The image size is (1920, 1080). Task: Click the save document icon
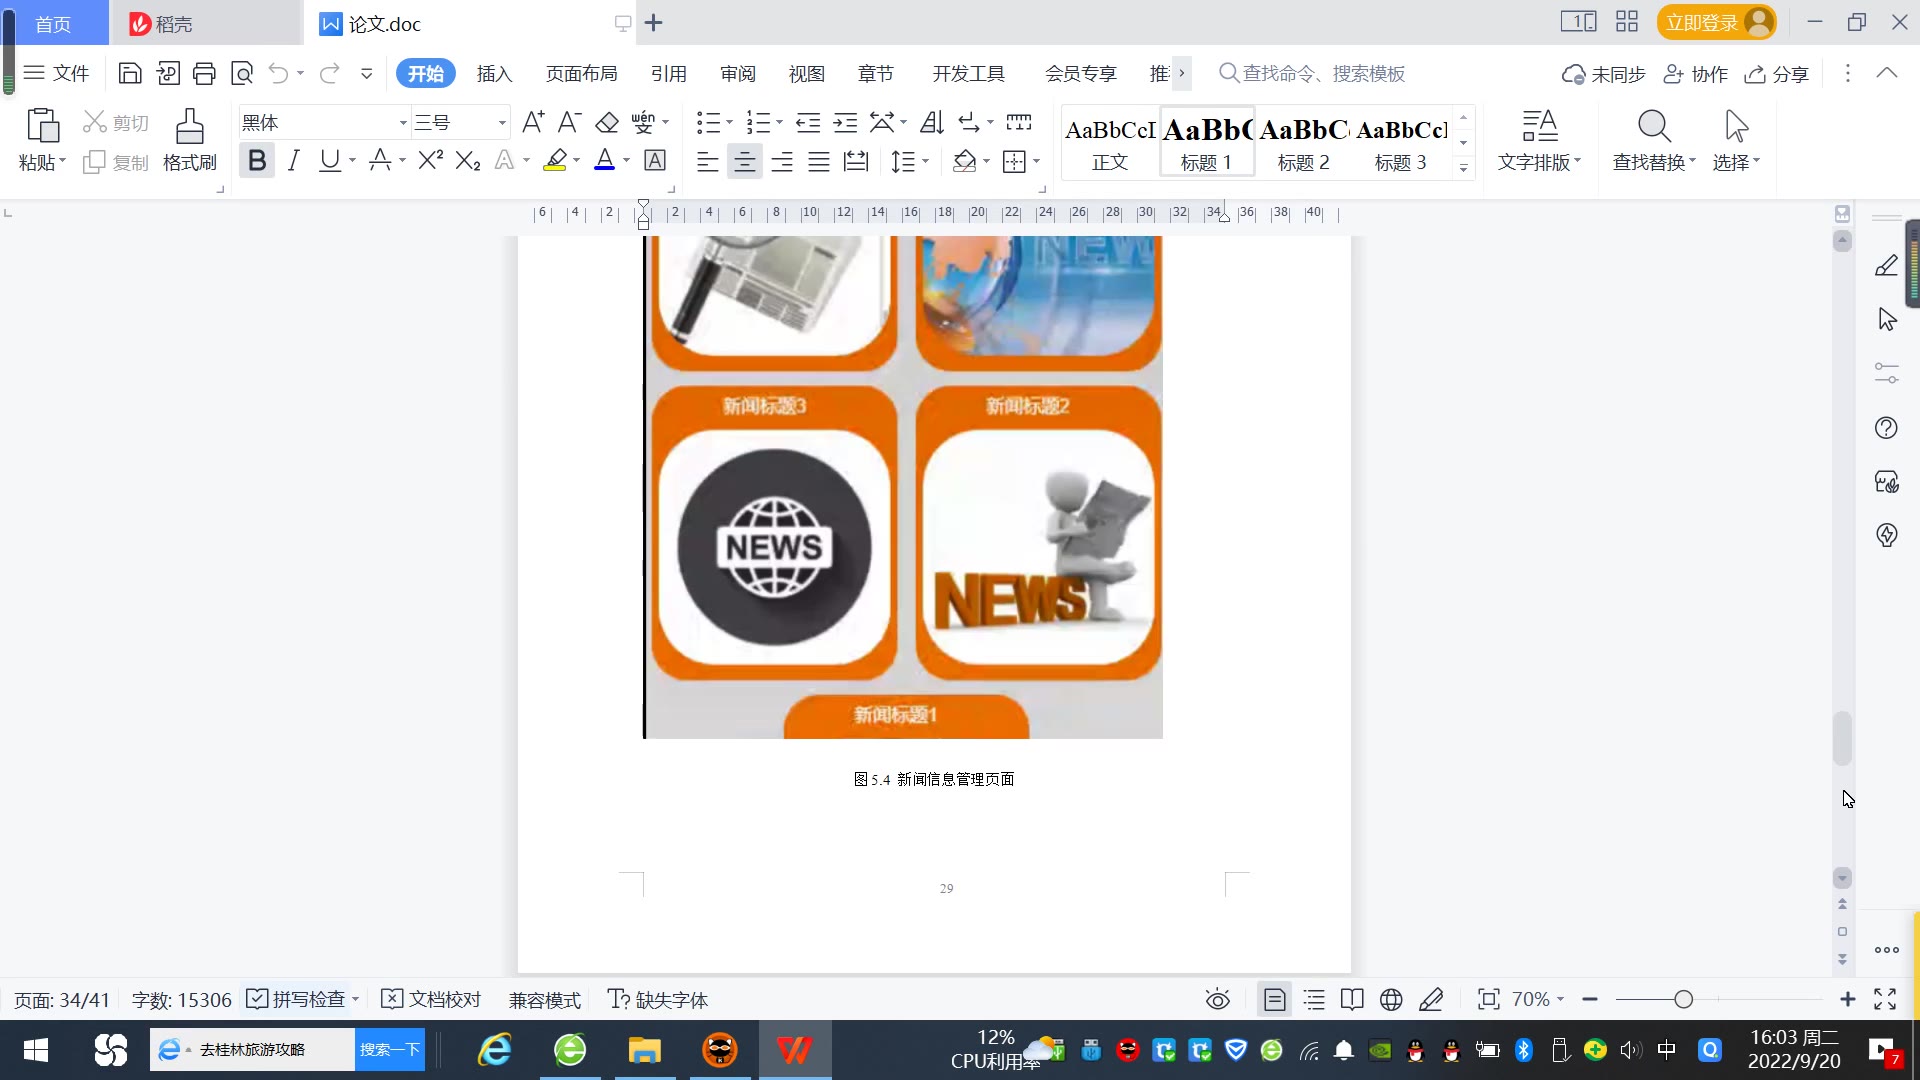click(x=129, y=73)
